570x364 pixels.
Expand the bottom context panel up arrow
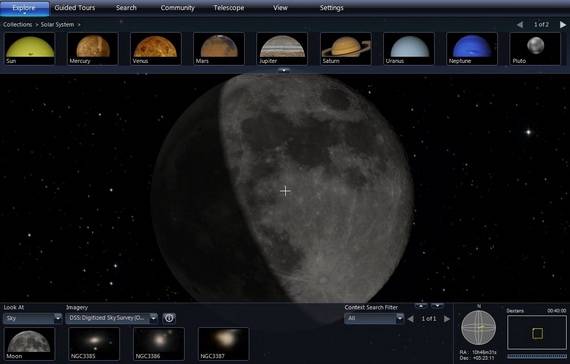421,306
